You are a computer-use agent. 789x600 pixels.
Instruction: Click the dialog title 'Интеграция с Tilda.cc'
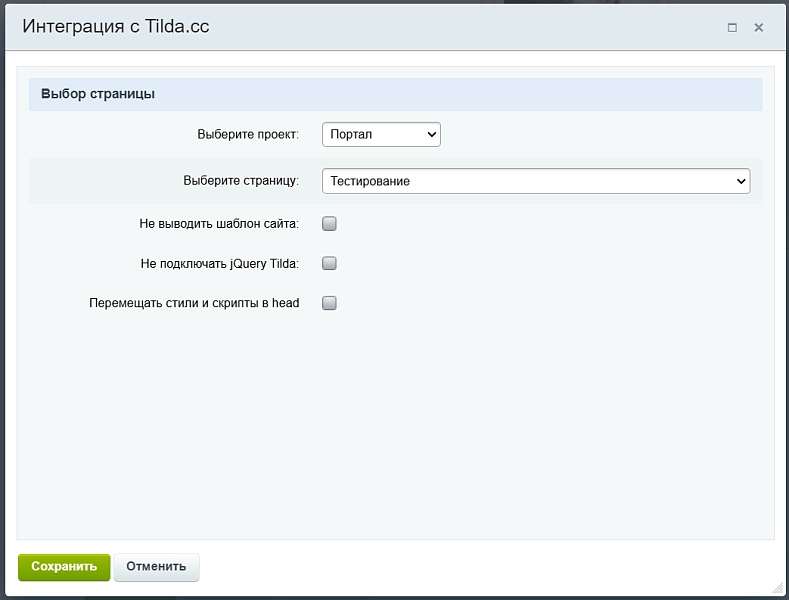click(116, 26)
